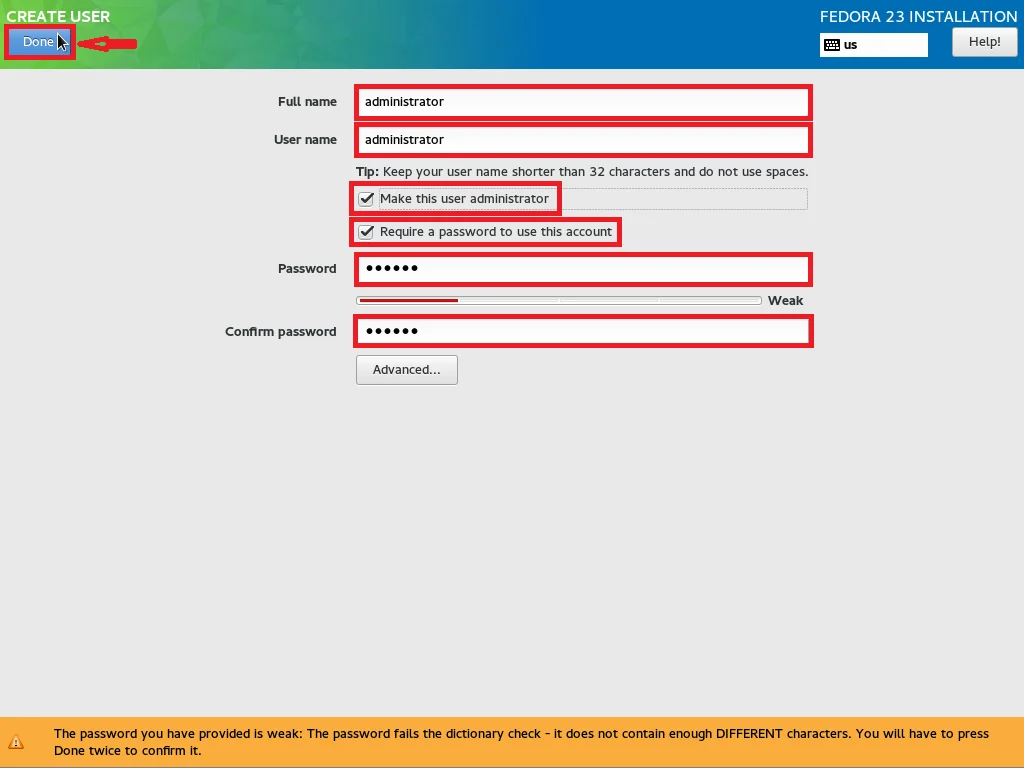The height and width of the screenshot is (768, 1024).
Task: Click the user name Tip text
Action: 582,172
